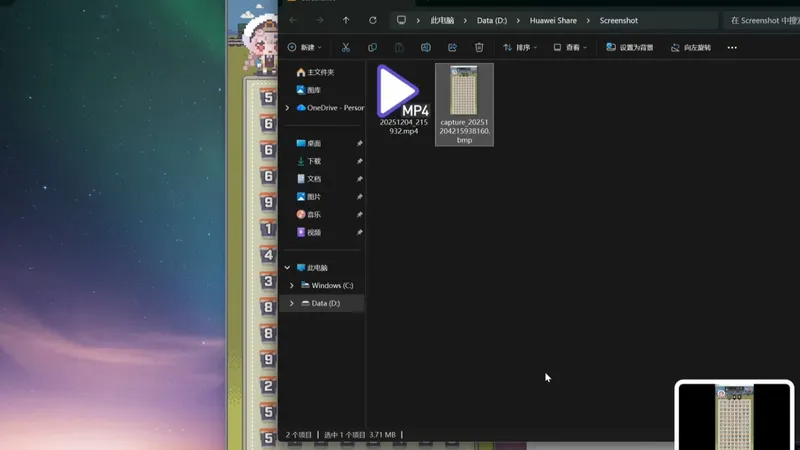800x450 pixels.
Task: Click the Share icon in toolbar
Action: [x=452, y=47]
